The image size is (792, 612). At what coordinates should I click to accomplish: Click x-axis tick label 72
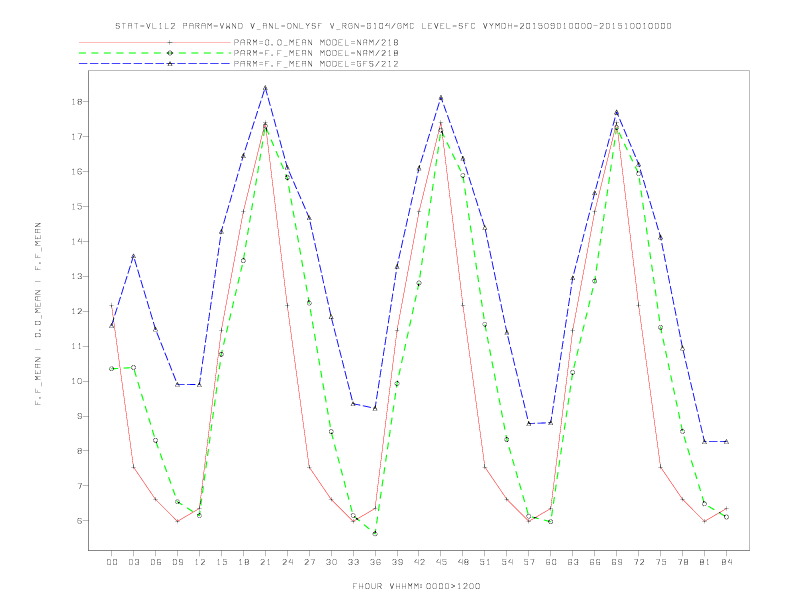638,562
